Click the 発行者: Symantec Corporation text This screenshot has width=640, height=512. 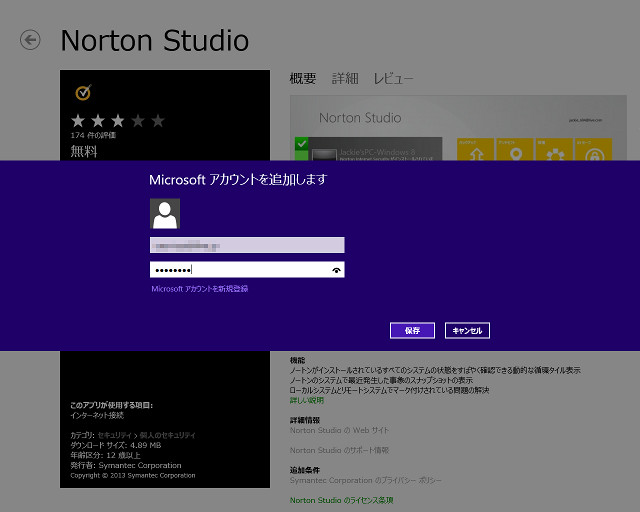[x=126, y=465]
